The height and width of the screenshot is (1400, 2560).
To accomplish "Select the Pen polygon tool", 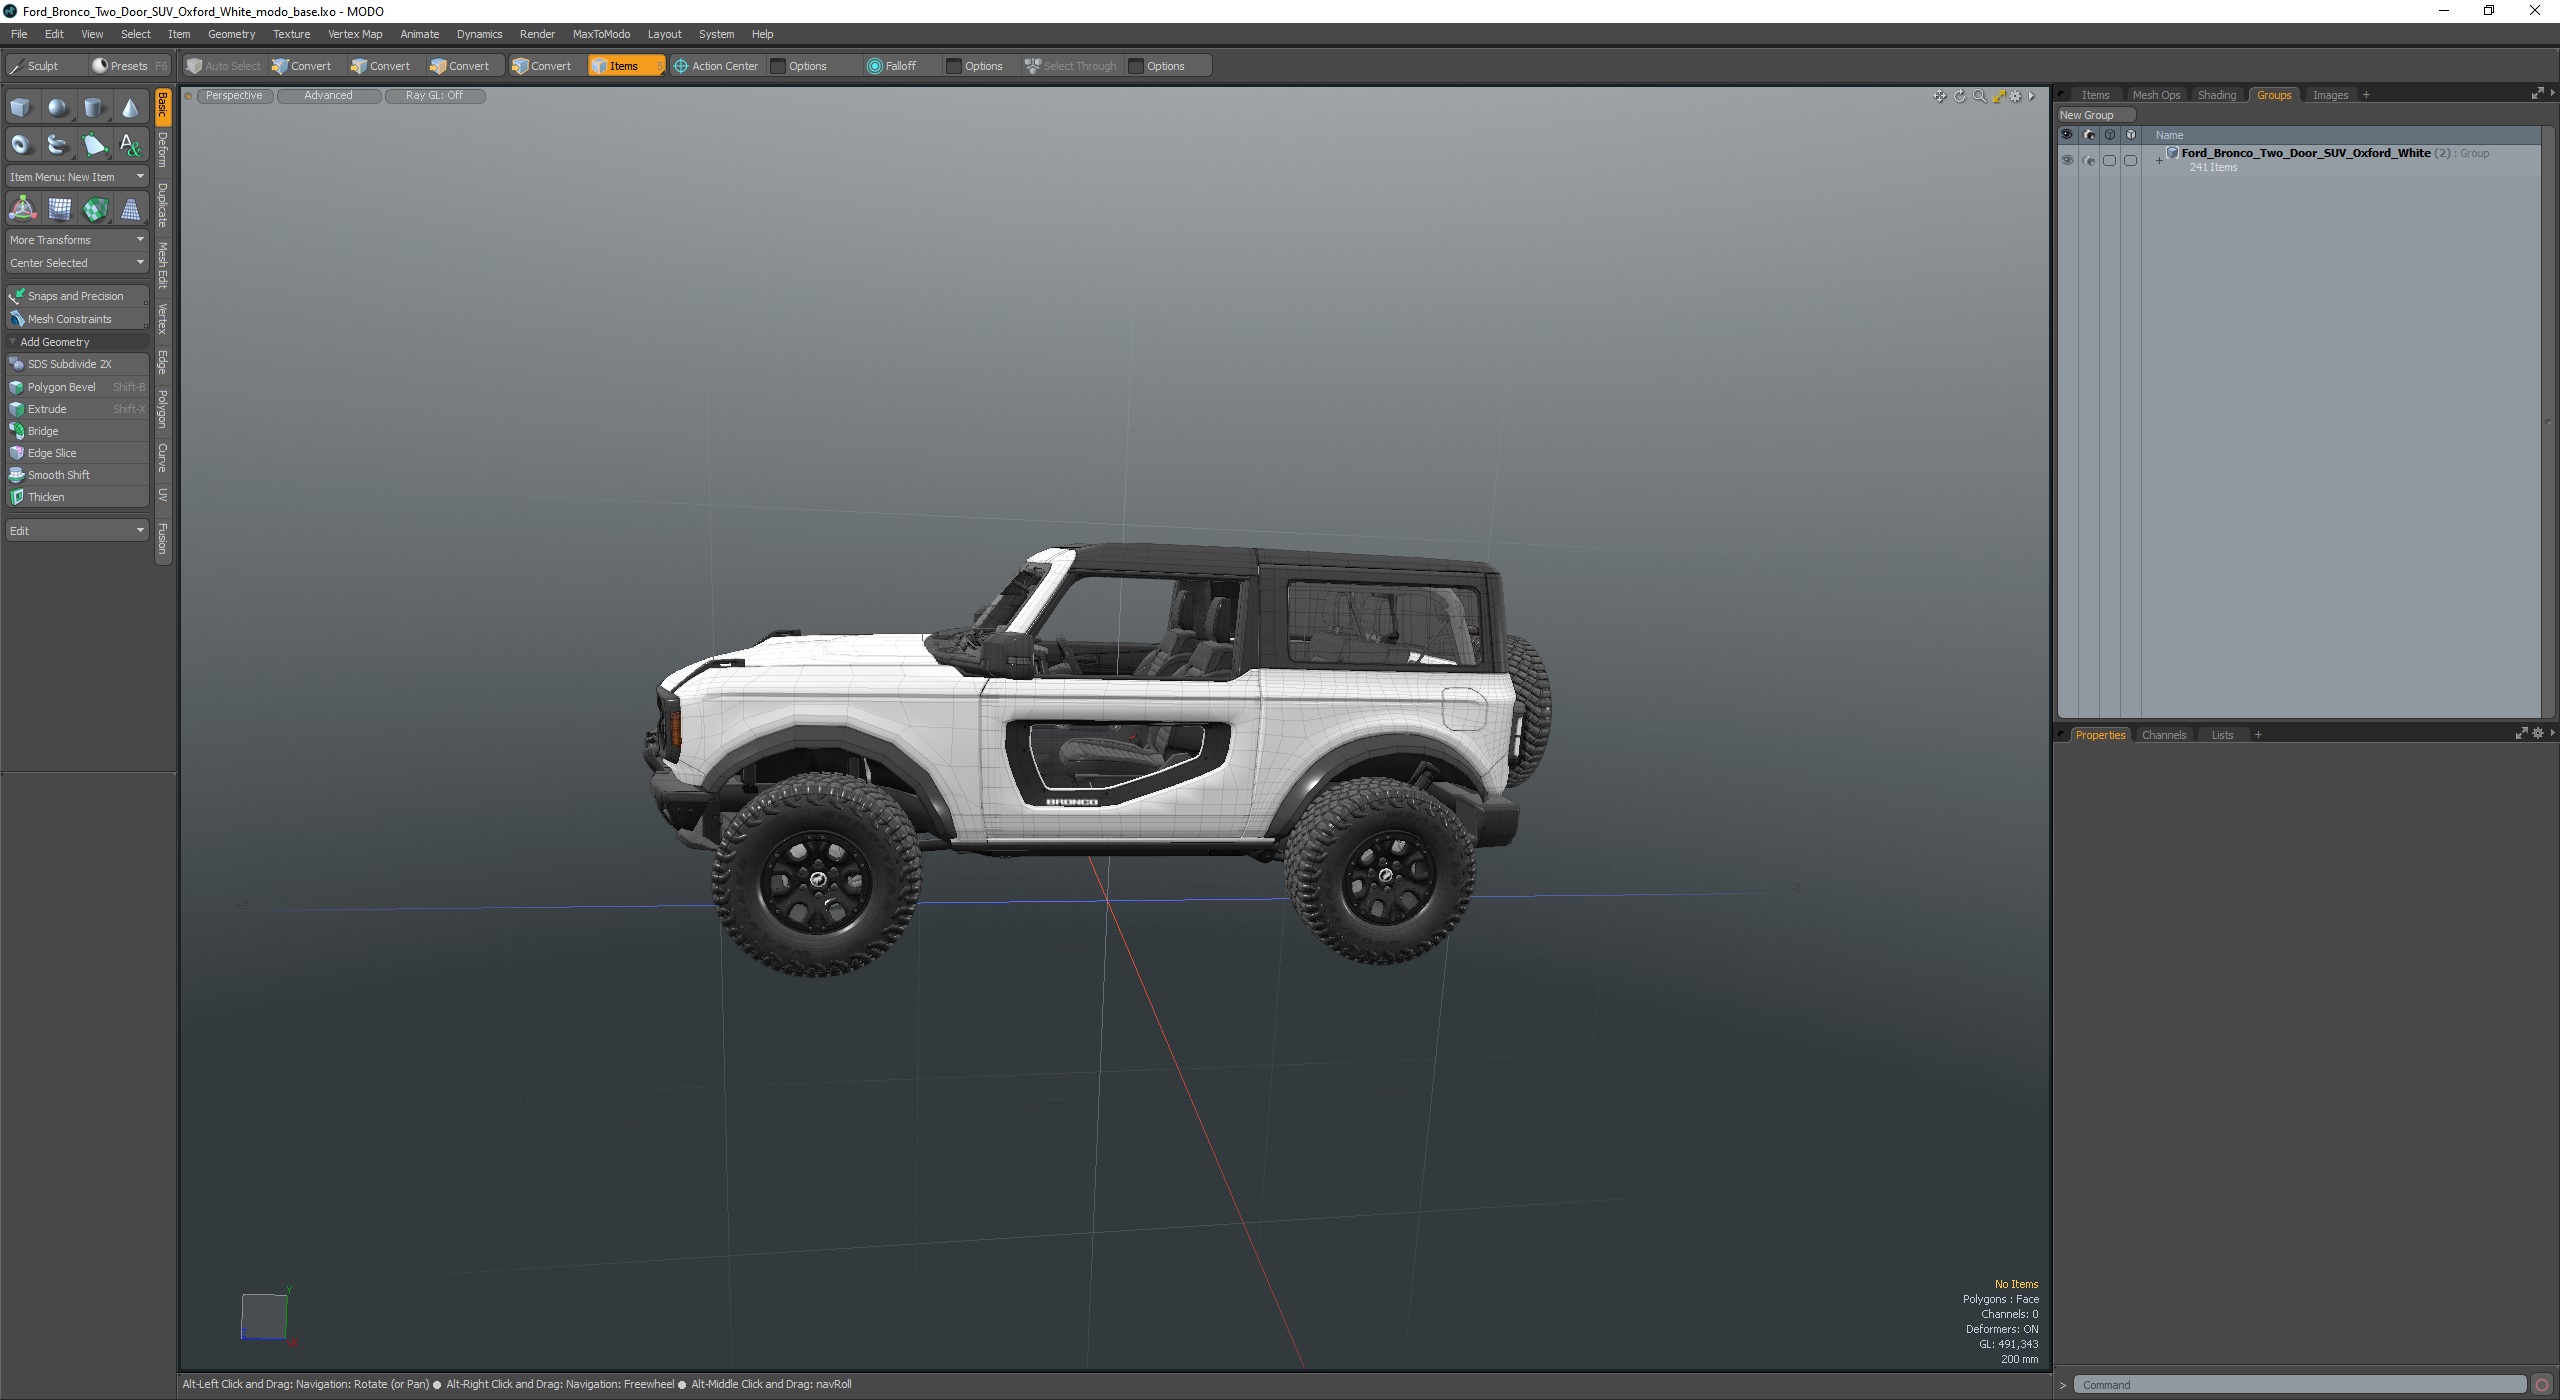I will (x=94, y=145).
